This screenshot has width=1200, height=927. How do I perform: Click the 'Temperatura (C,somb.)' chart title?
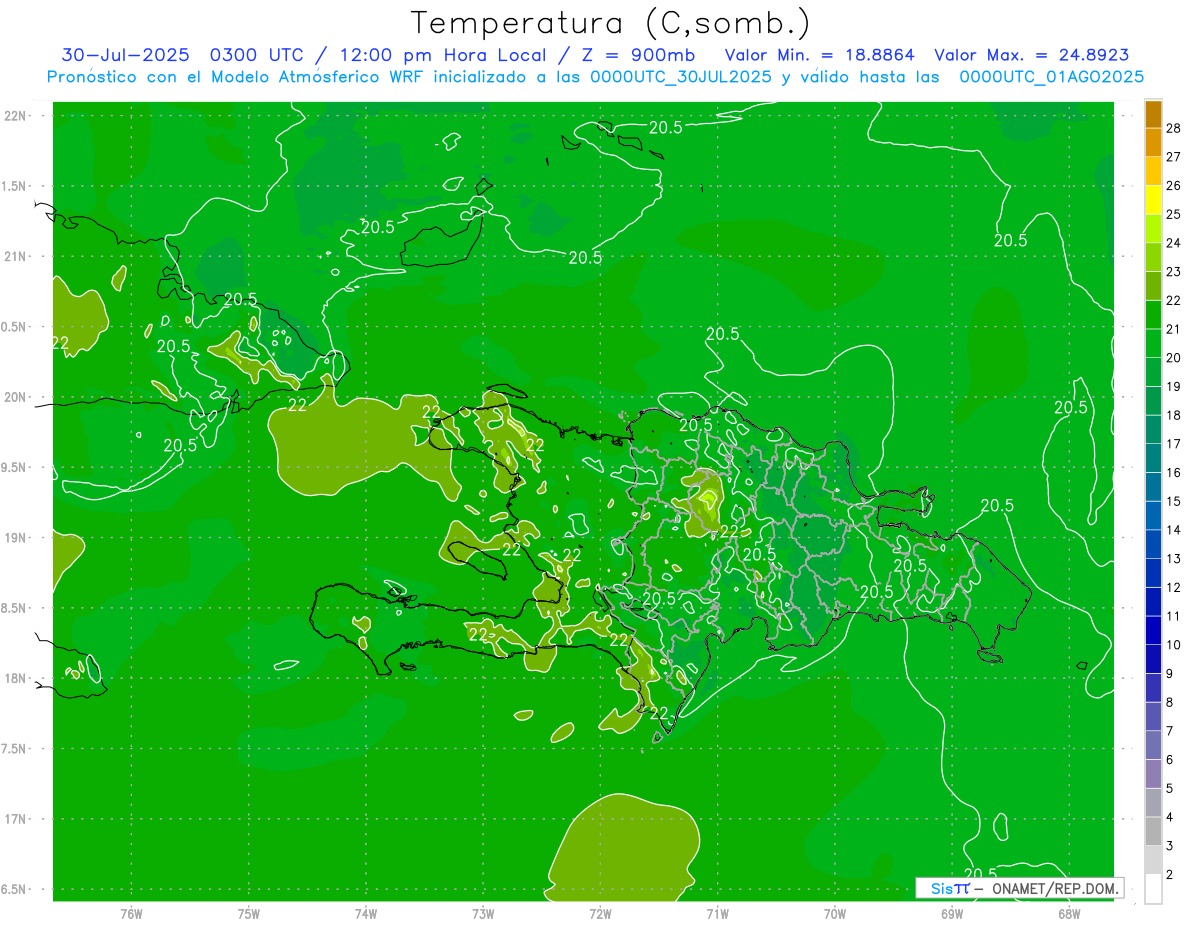click(611, 23)
